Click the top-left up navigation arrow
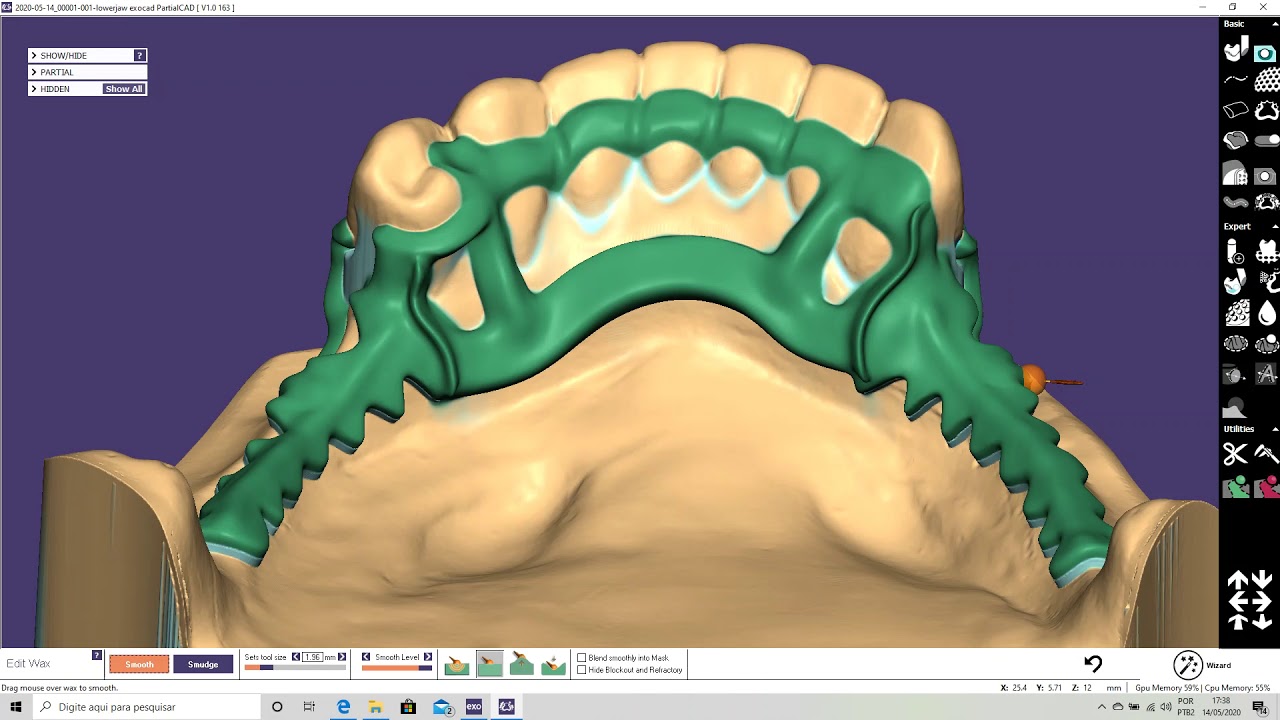 pos(1238,580)
